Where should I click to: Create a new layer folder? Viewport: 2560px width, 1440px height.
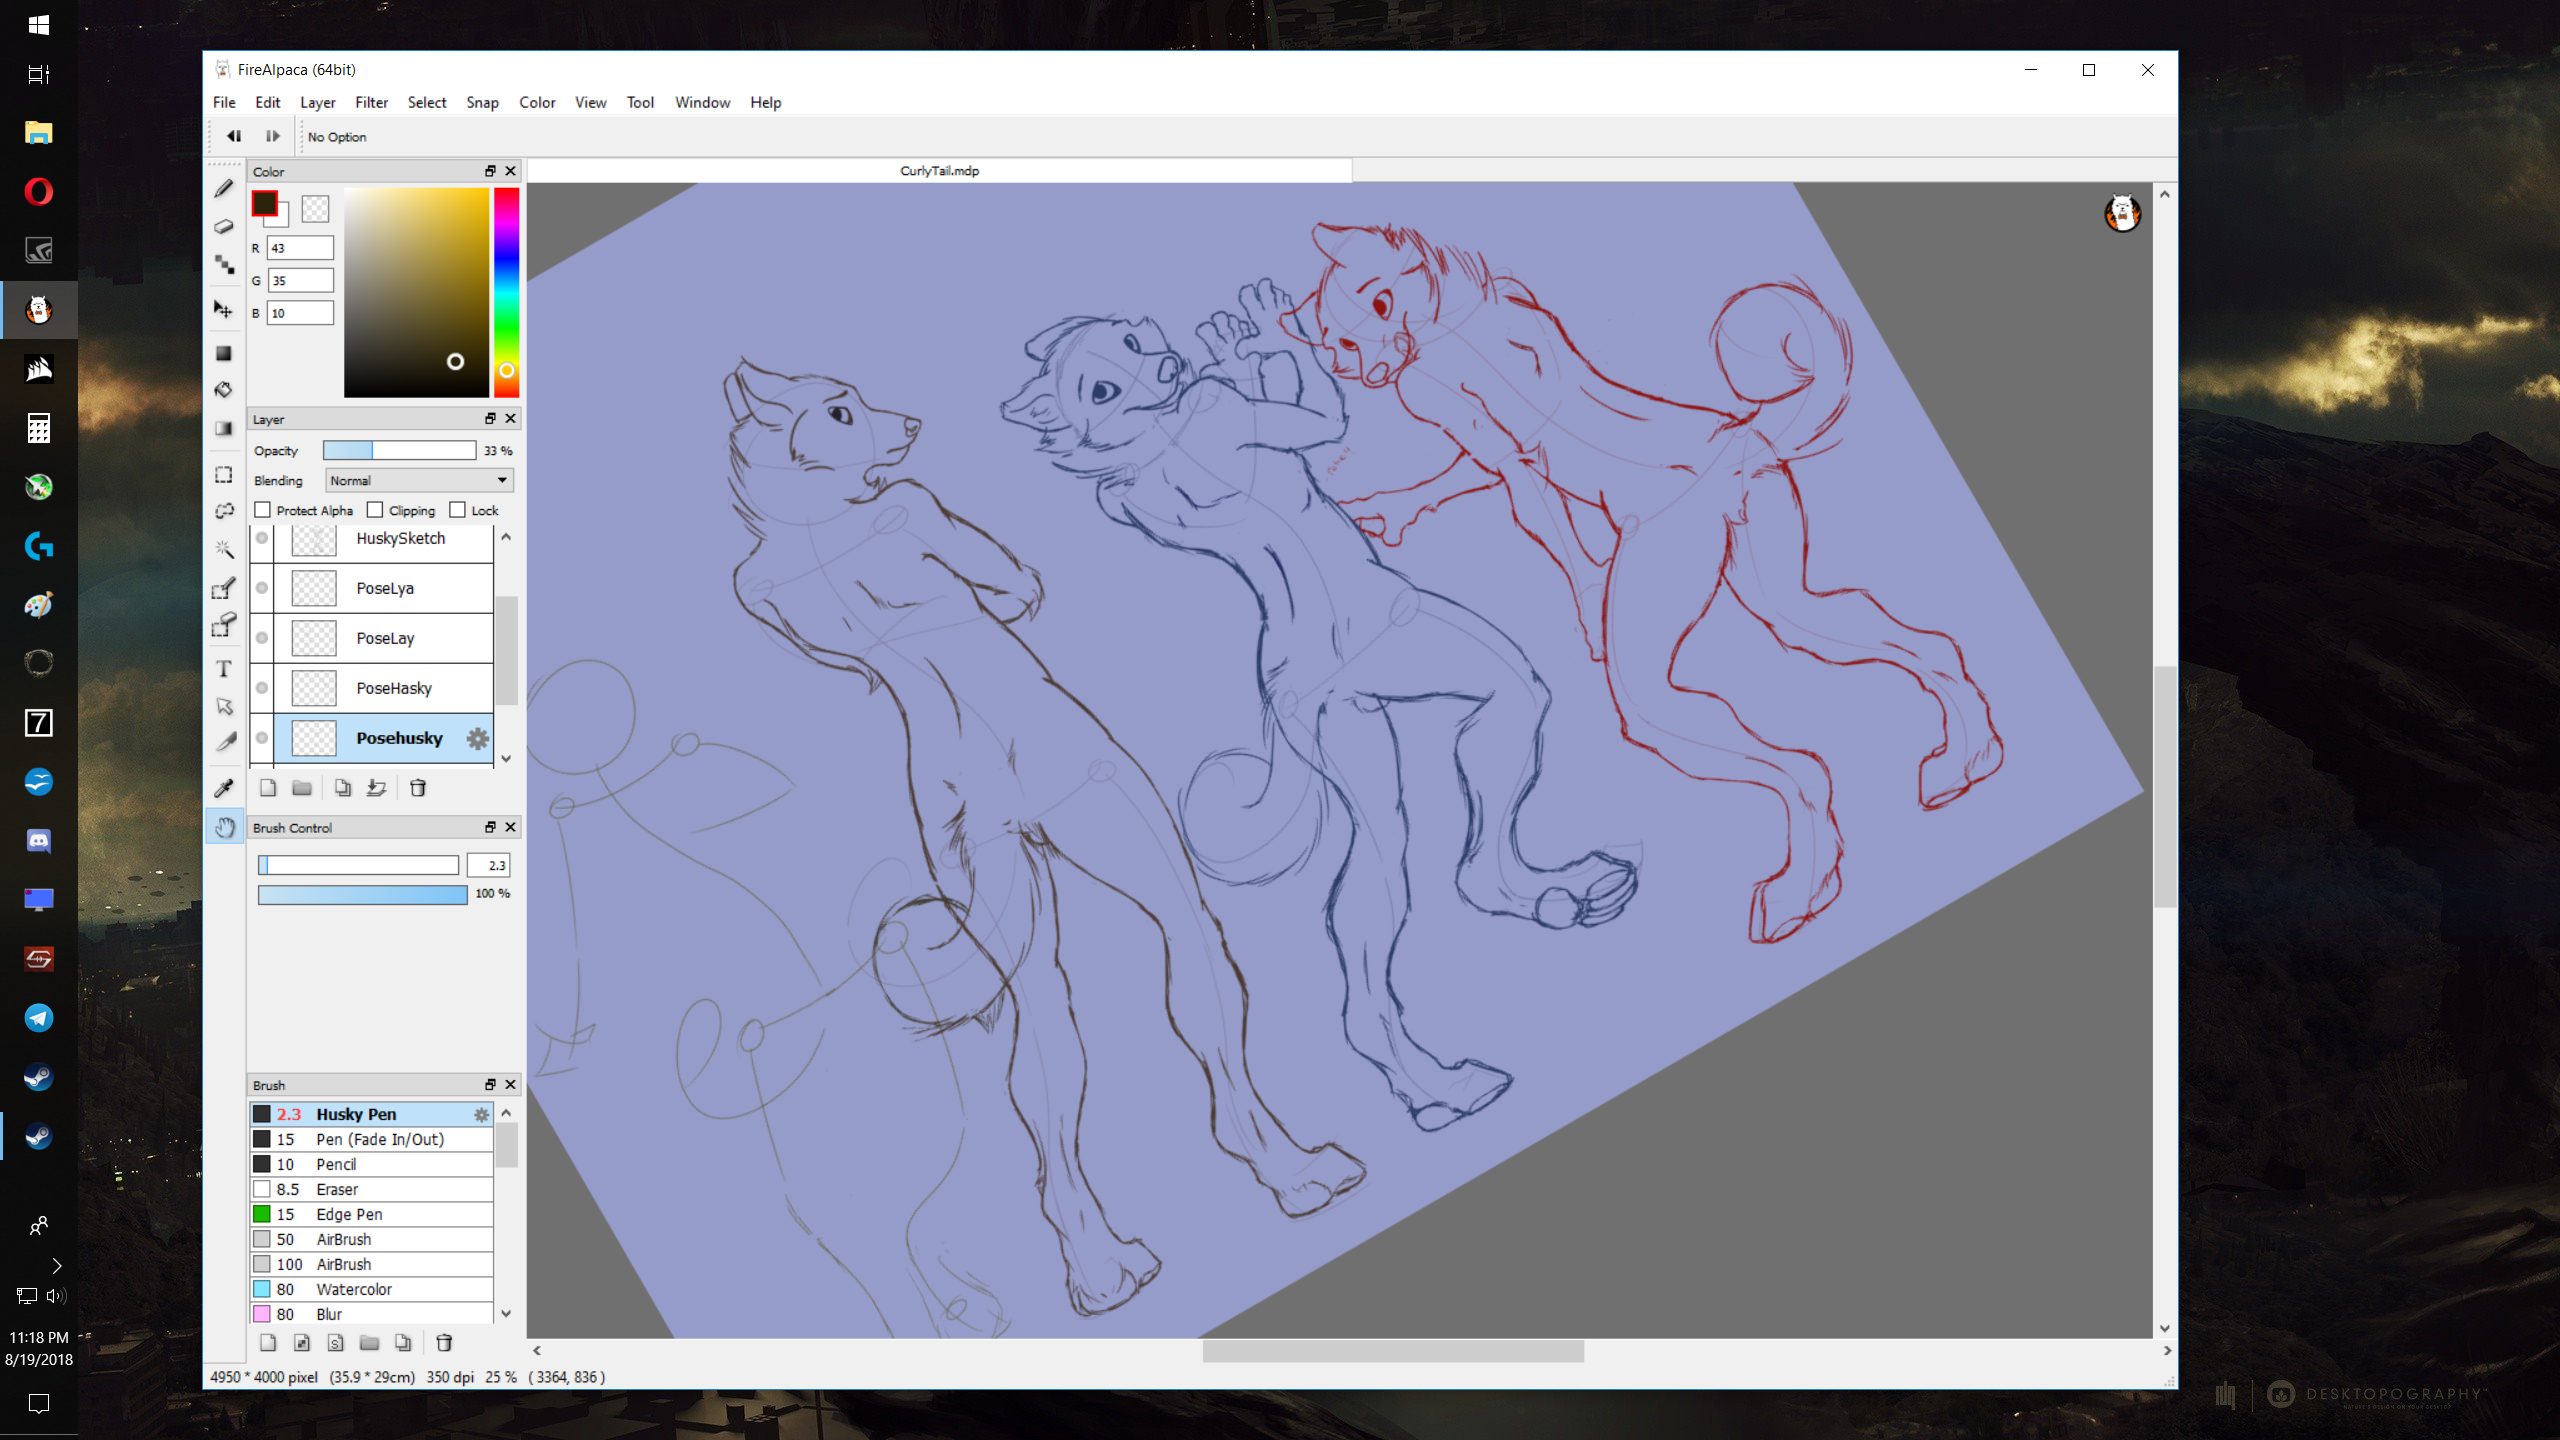pos(302,788)
